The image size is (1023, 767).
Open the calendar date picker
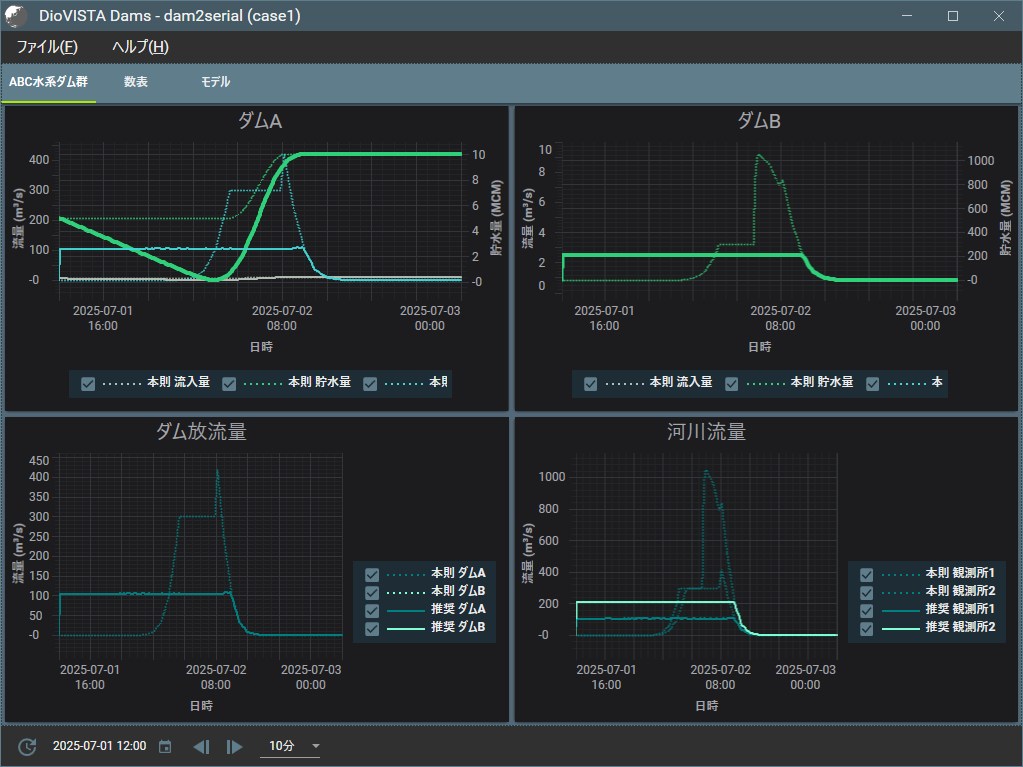click(165, 746)
